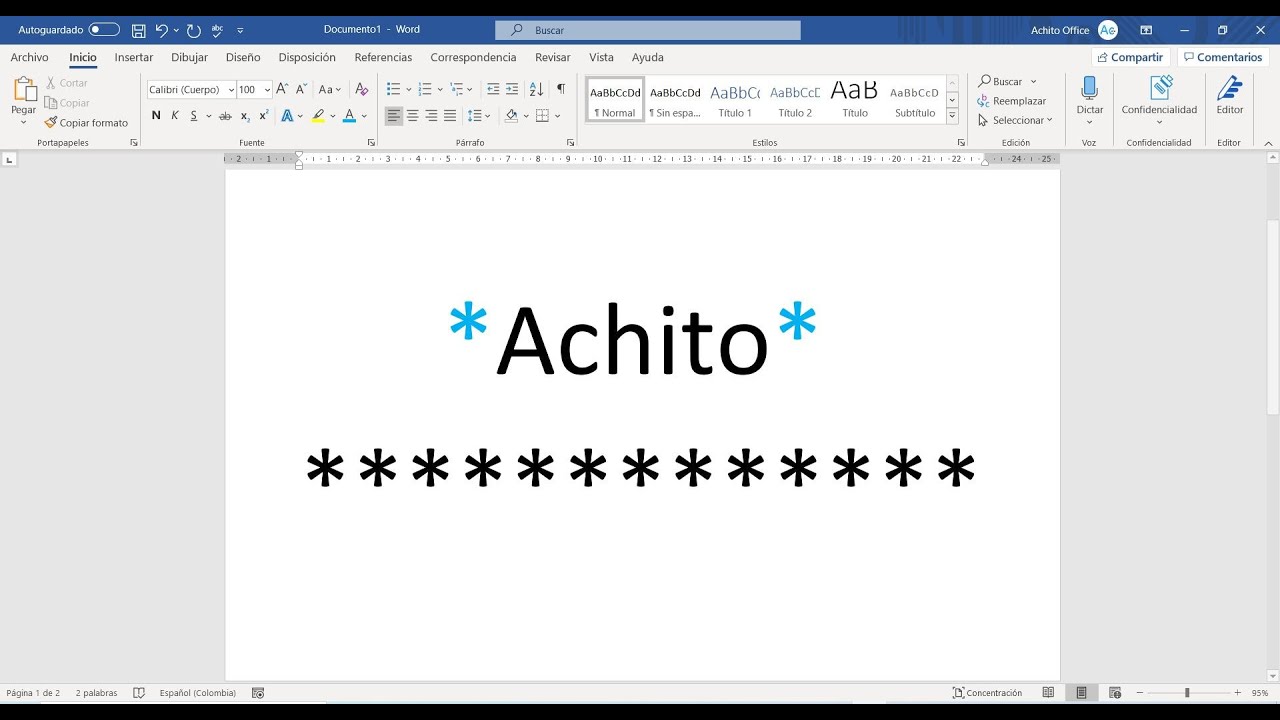Open the Archivo tab

(29, 57)
